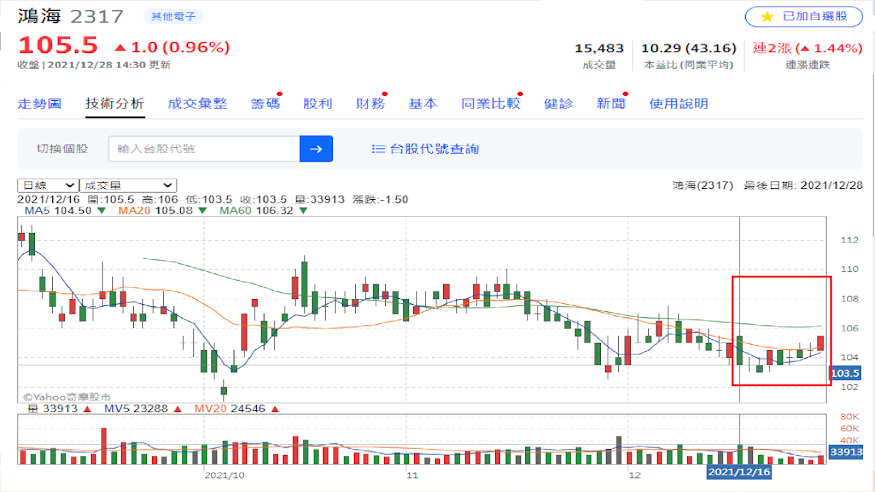Switch to the 基本 tab
Screen dimensions: 875x492
pos(423,104)
